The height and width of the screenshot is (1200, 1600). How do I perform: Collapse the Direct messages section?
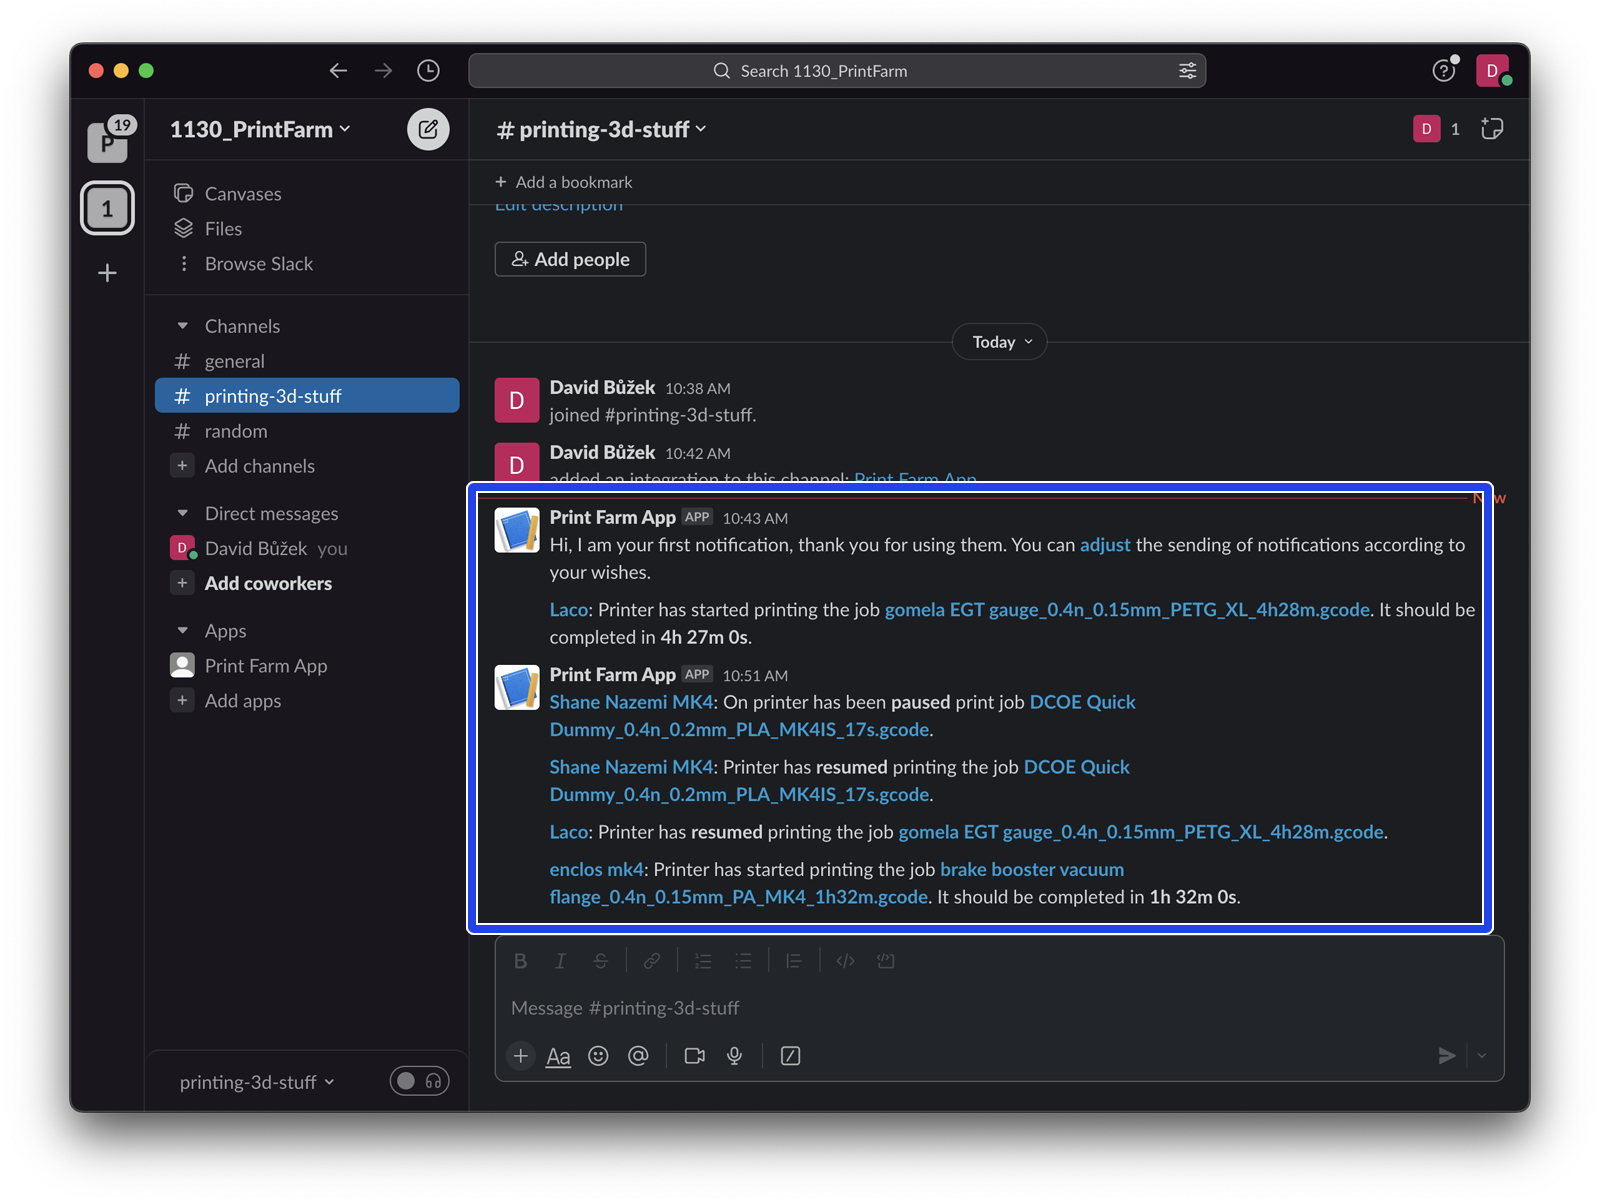[x=182, y=513]
